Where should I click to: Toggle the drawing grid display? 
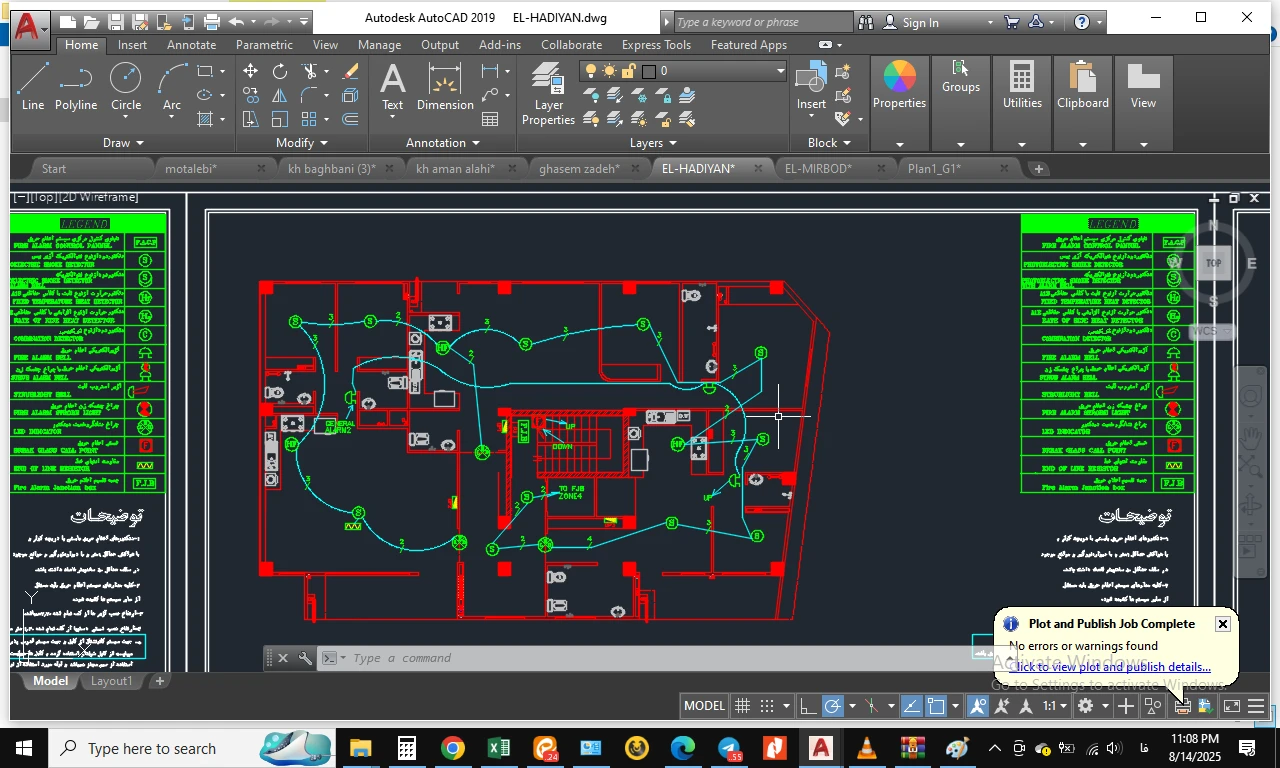(x=742, y=706)
